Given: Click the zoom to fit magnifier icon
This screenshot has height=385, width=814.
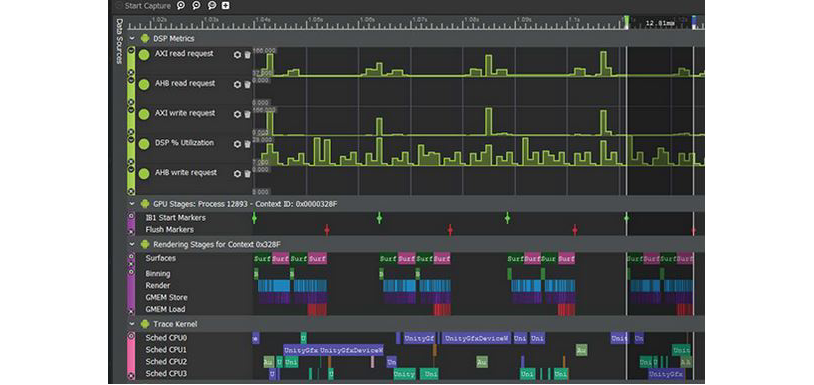Looking at the screenshot, I should pos(211,6).
